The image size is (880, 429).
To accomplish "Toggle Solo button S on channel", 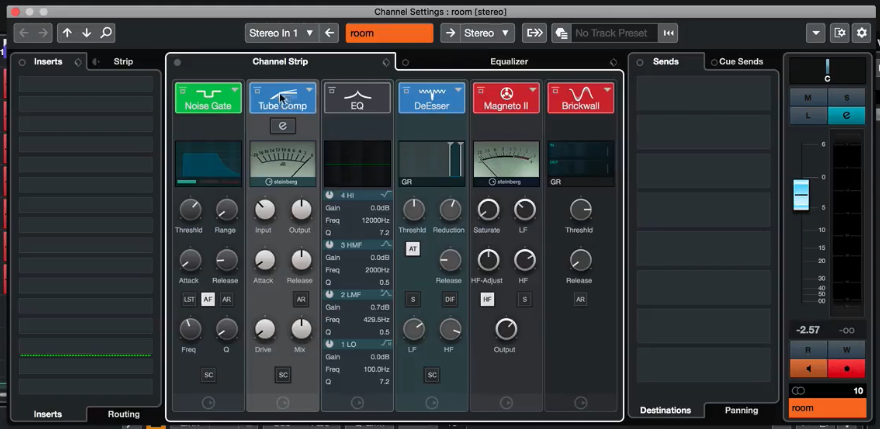I will pyautogui.click(x=846, y=98).
